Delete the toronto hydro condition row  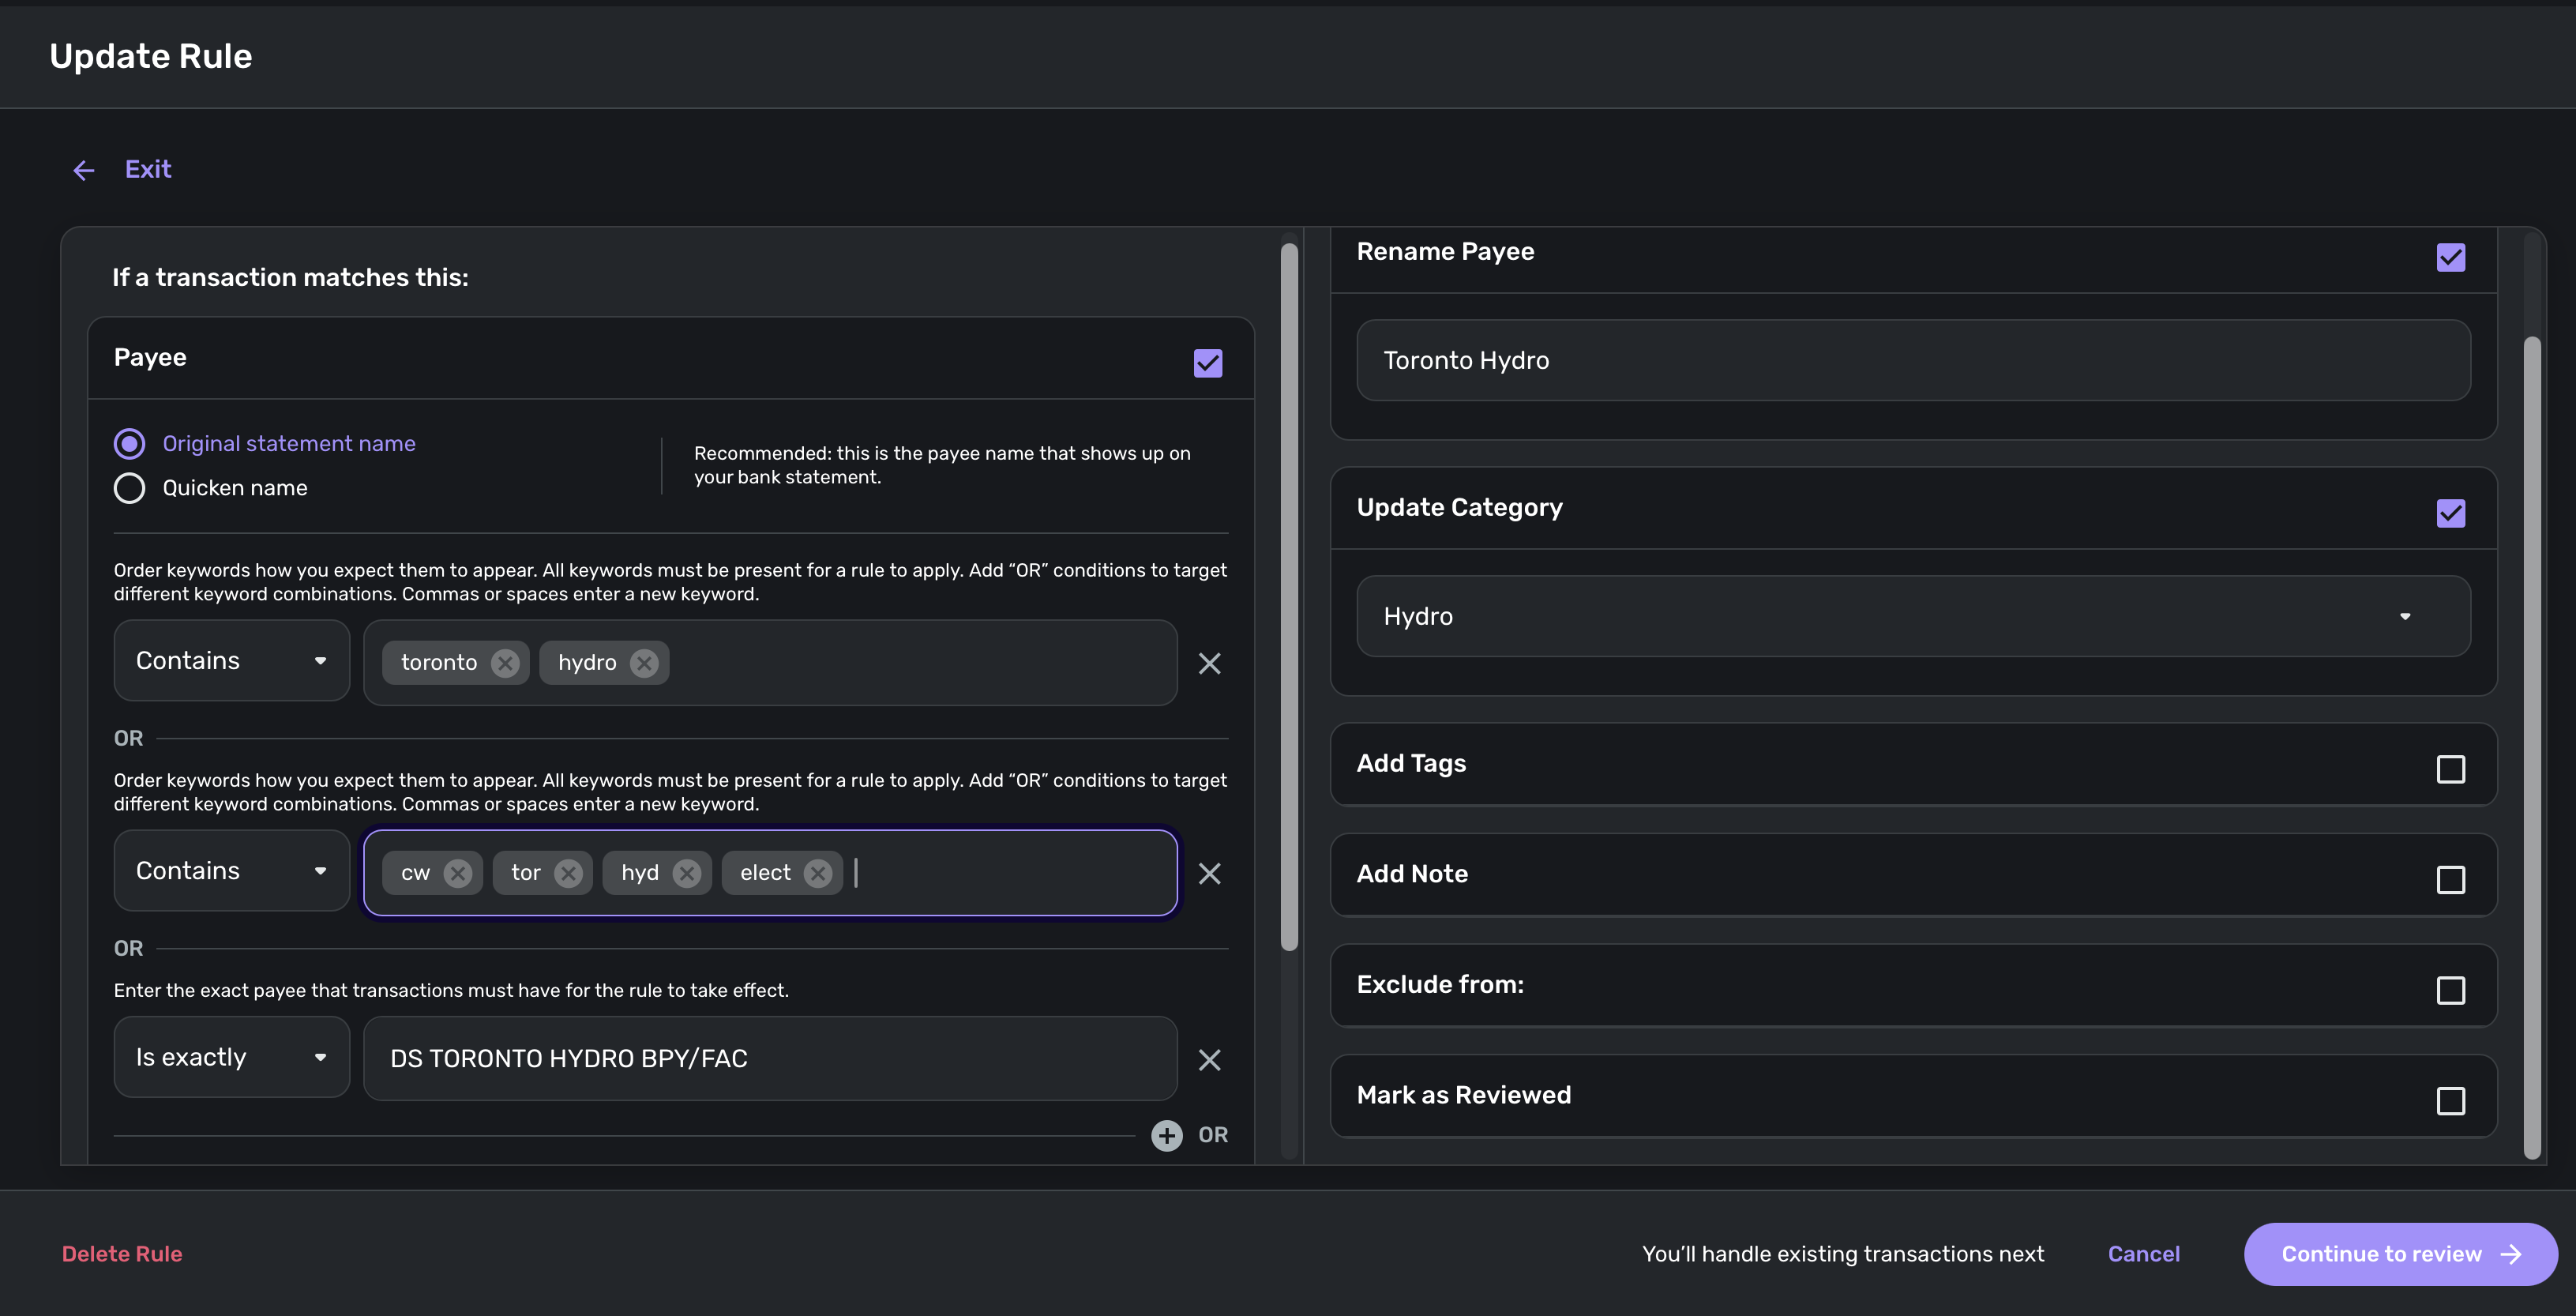1209,663
